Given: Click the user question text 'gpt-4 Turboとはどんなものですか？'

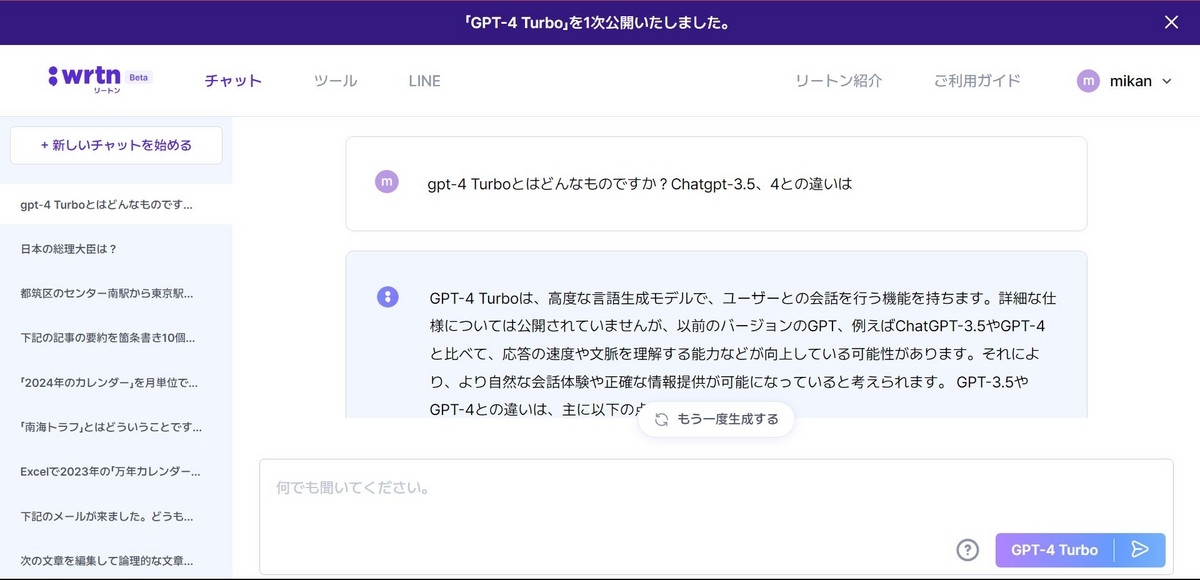Looking at the screenshot, I should click(548, 184).
